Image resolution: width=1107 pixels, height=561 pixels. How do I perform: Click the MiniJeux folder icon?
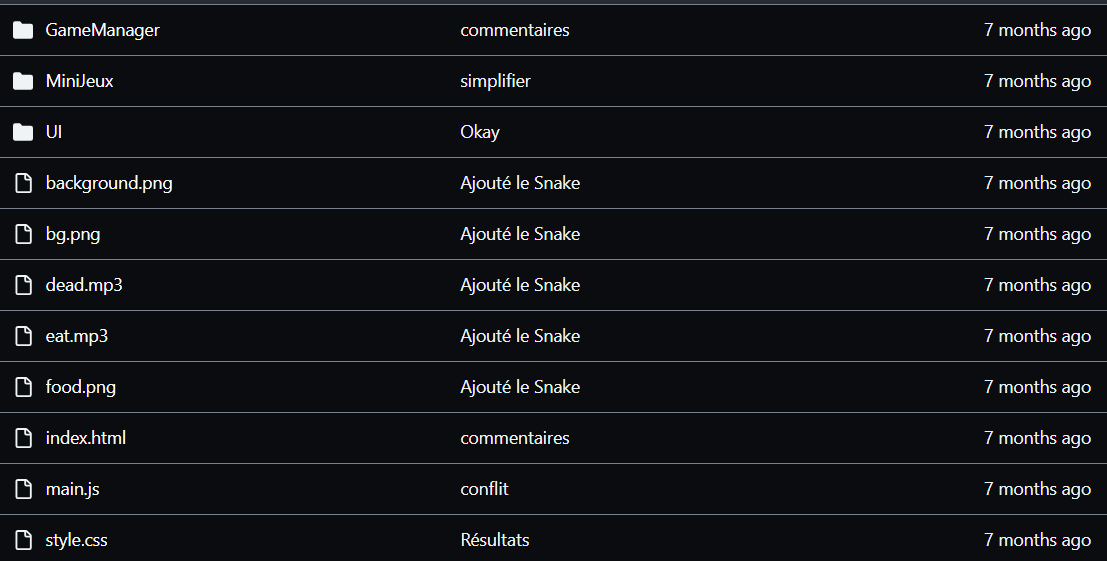pyautogui.click(x=23, y=81)
